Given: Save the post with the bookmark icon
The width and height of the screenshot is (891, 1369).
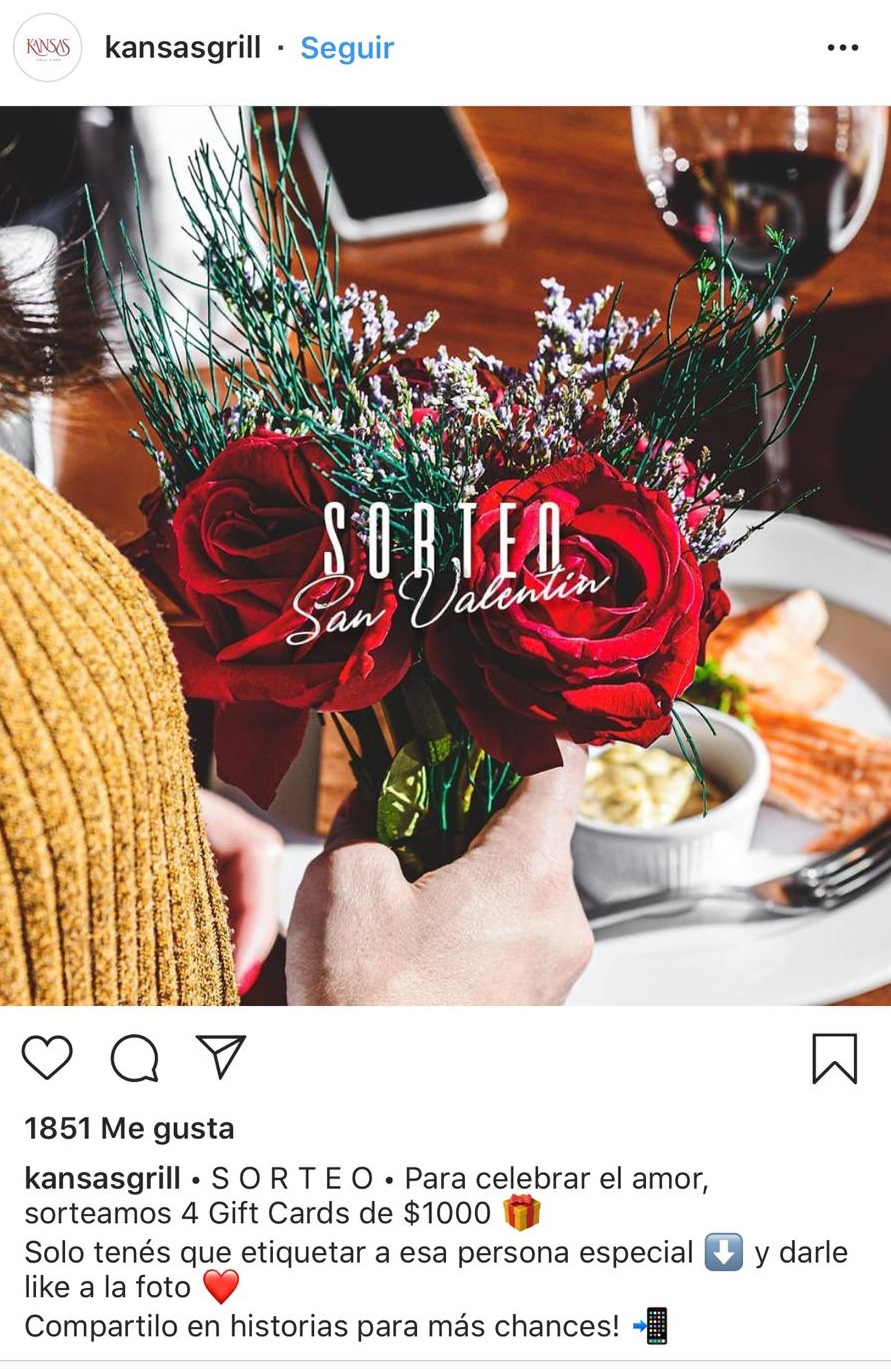Looking at the screenshot, I should (x=834, y=1059).
